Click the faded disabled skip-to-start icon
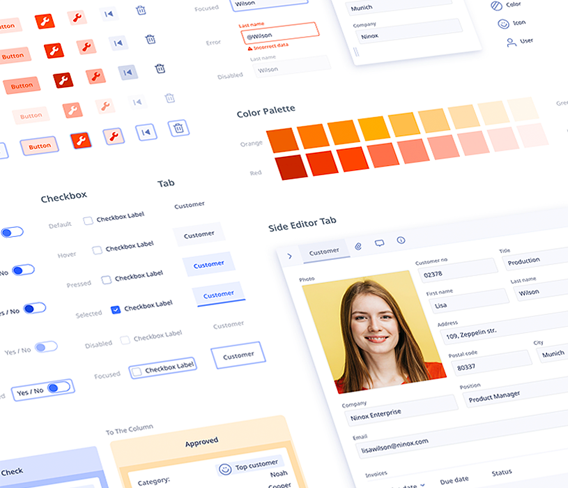The height and width of the screenshot is (488, 568). (x=137, y=102)
